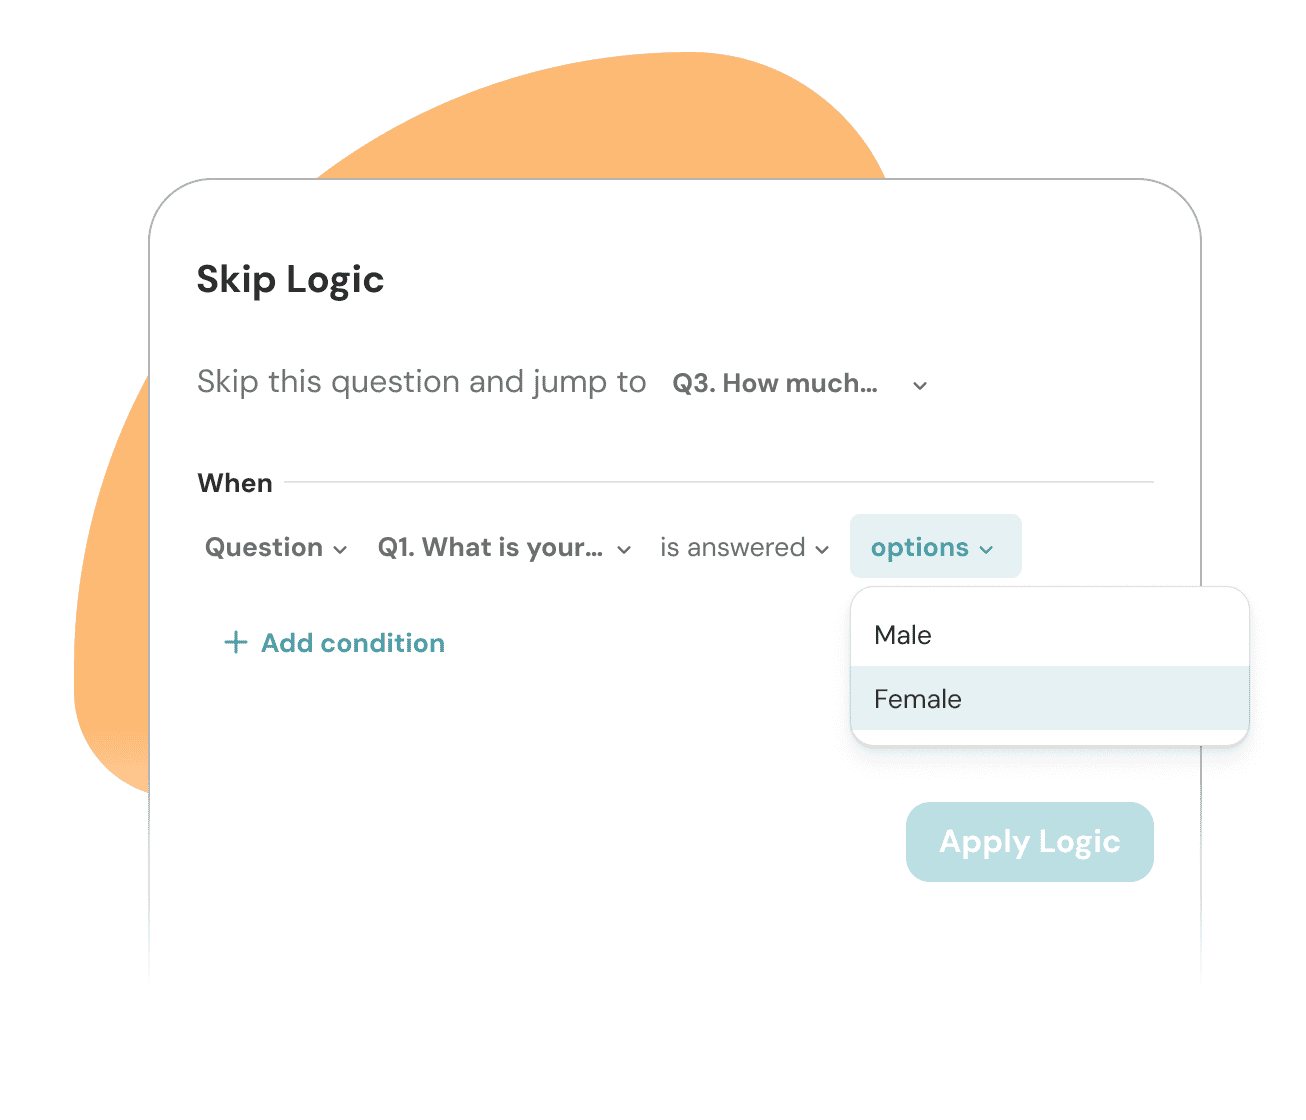Click the chevron next to is answered
The height and width of the screenshot is (1120, 1306).
pyautogui.click(x=822, y=550)
